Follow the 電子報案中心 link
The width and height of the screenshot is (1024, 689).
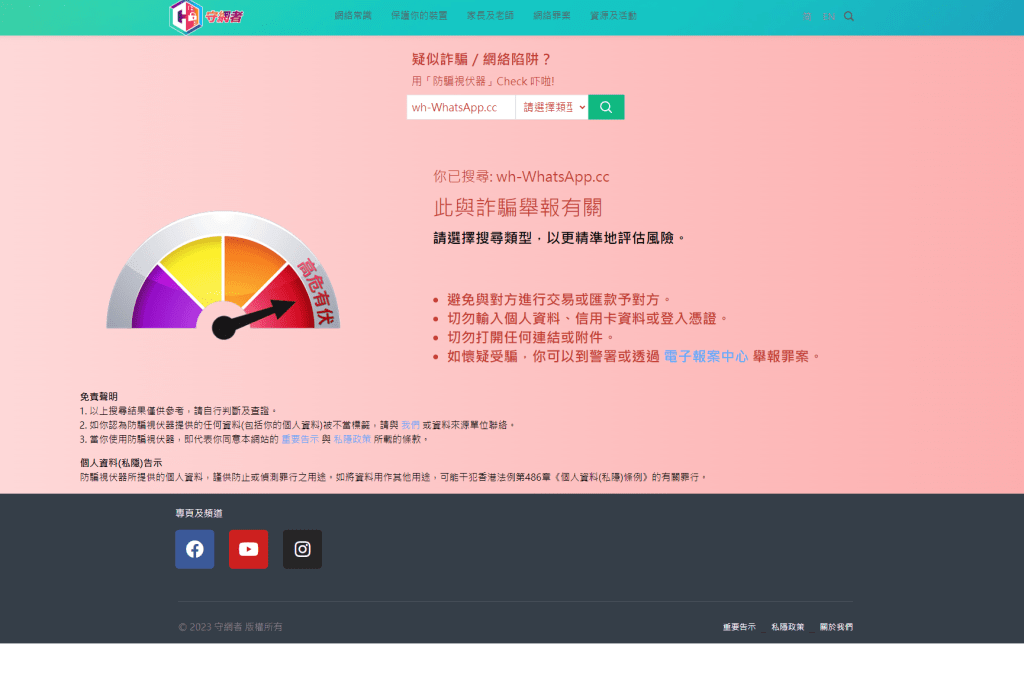click(706, 356)
